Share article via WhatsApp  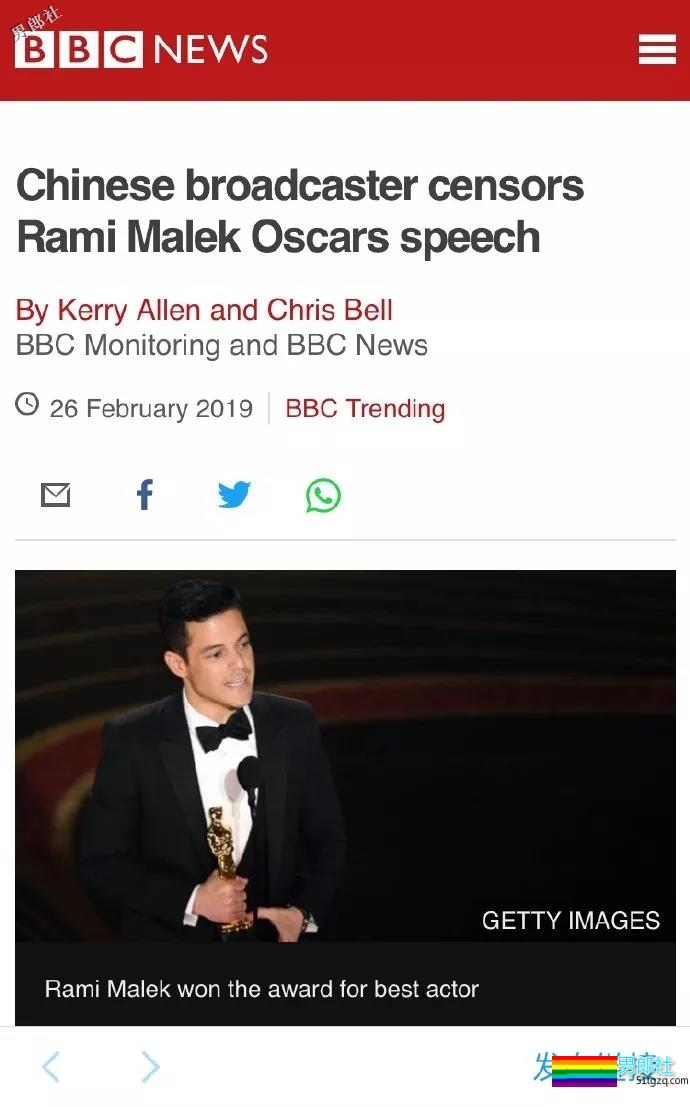[323, 495]
